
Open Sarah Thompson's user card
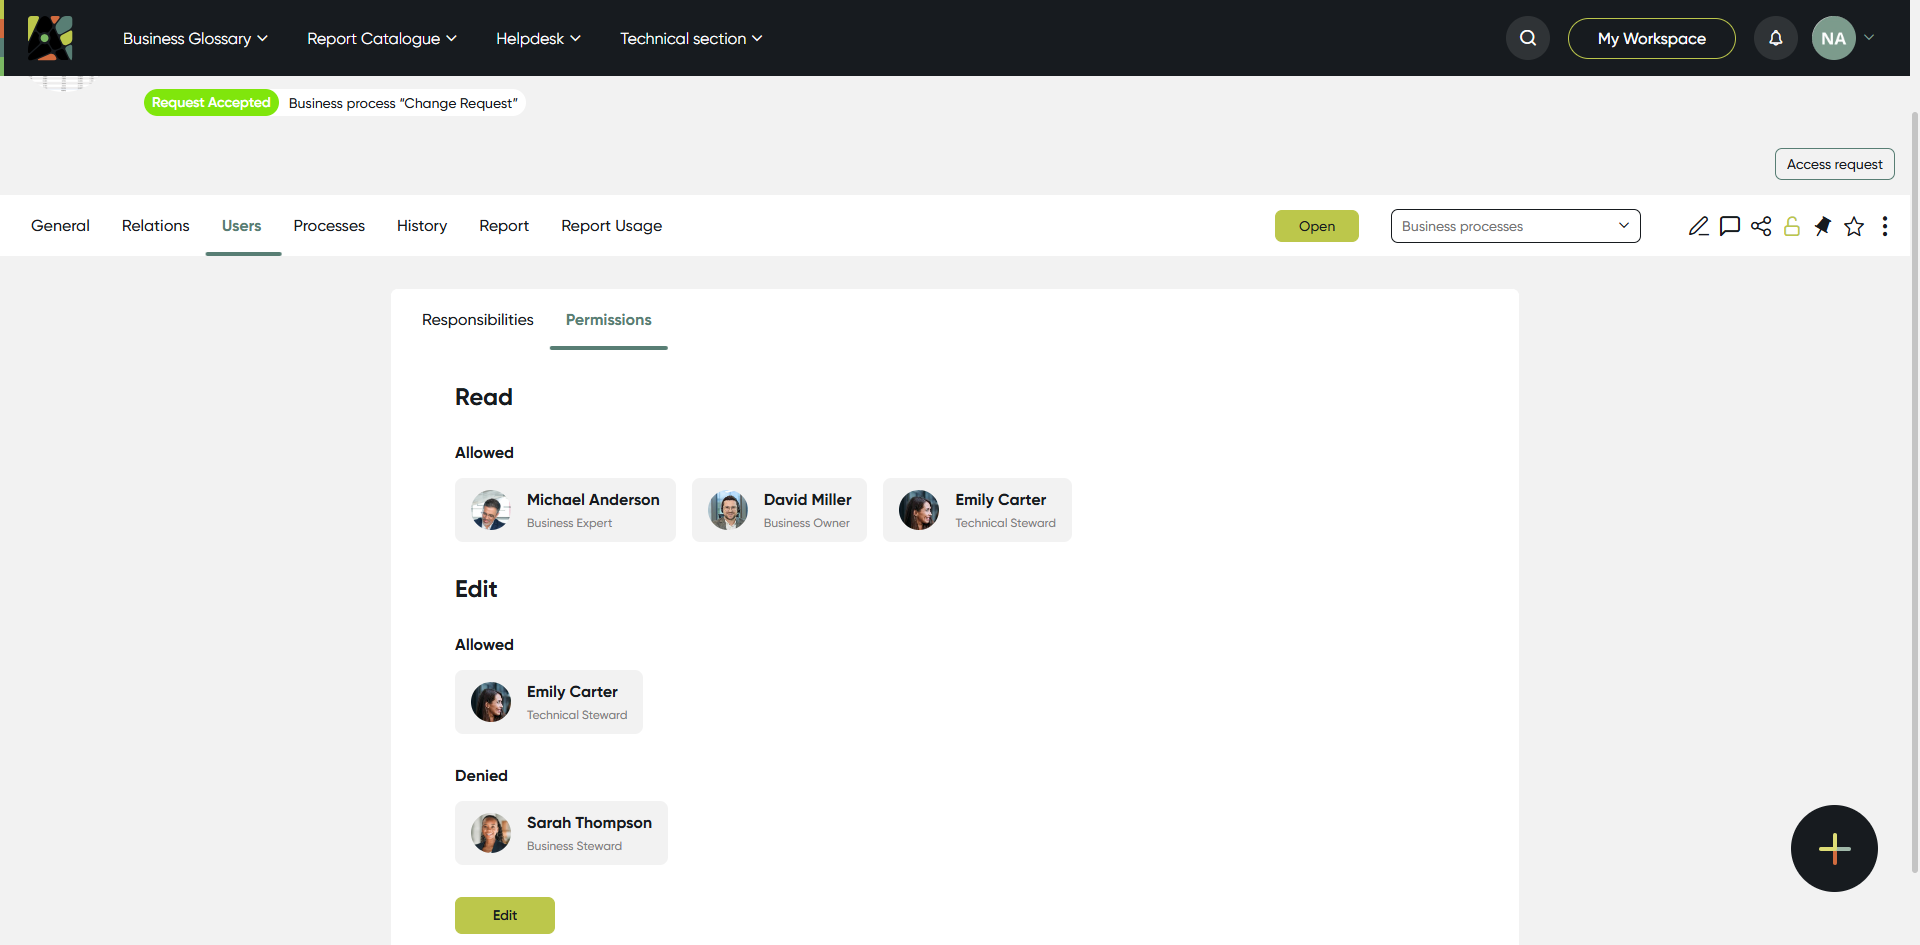pyautogui.click(x=561, y=833)
